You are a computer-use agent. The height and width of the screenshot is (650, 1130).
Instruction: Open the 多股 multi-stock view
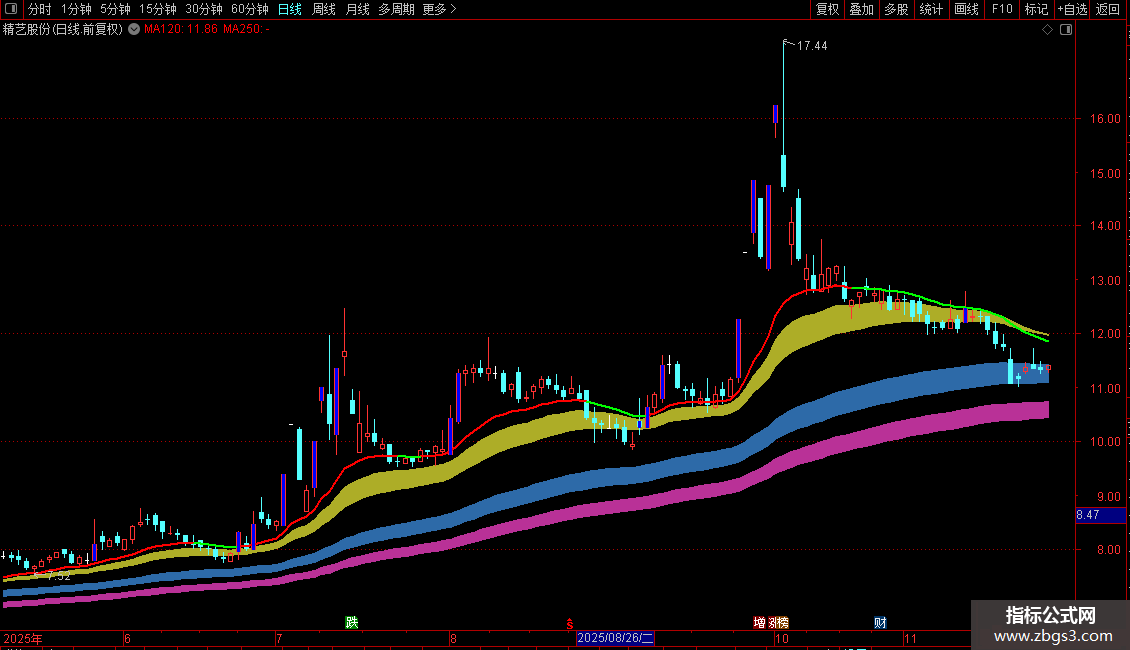click(x=896, y=9)
